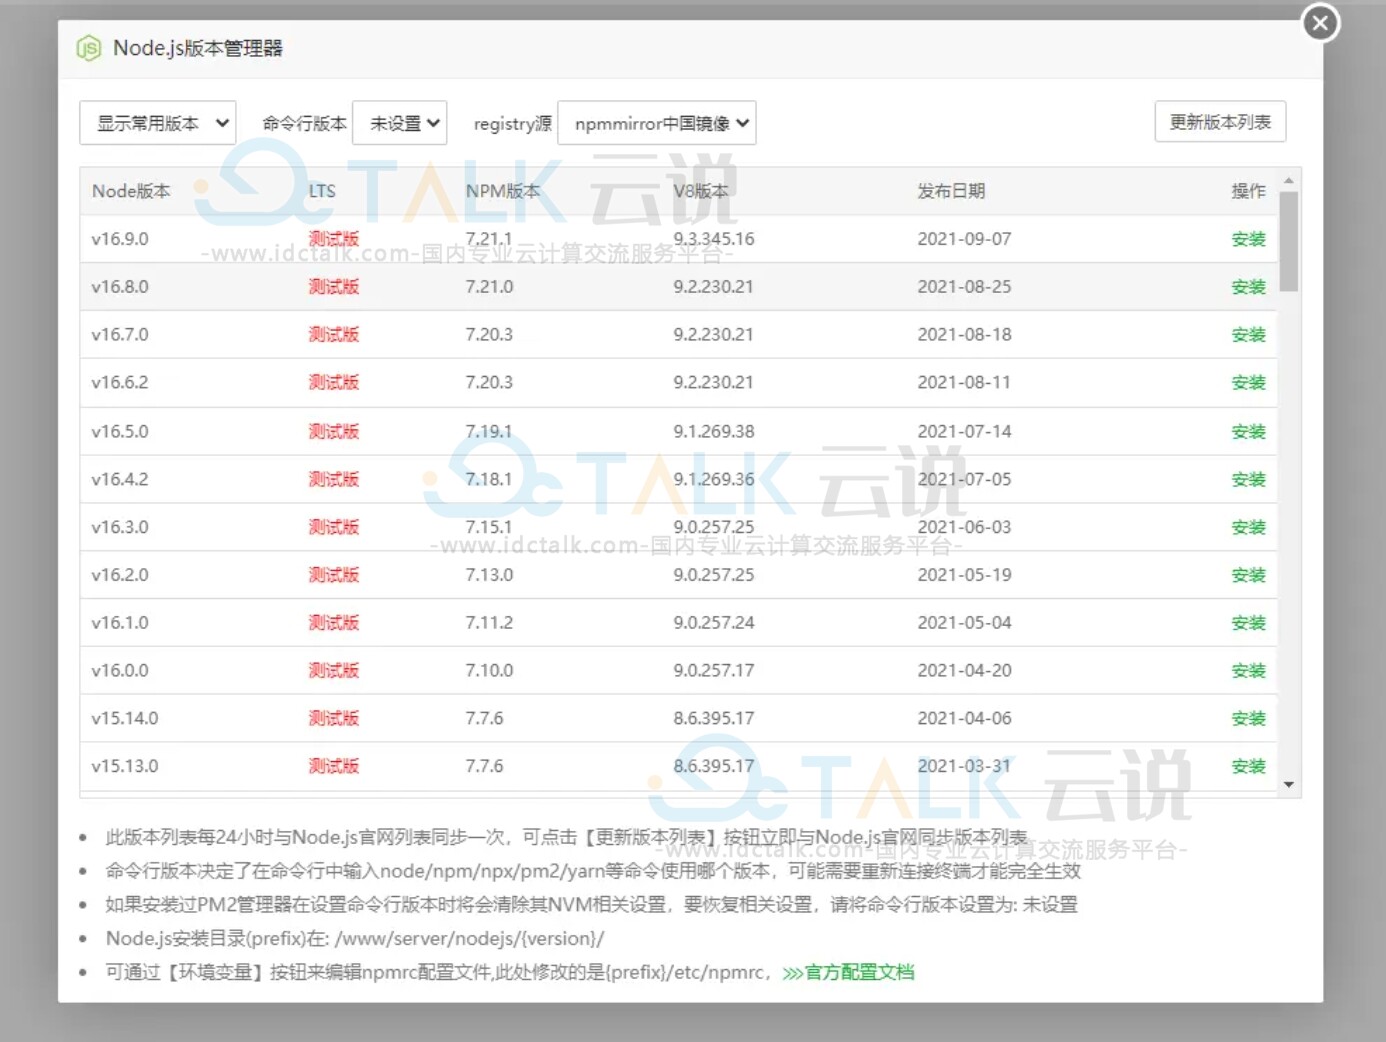The width and height of the screenshot is (1386, 1042).
Task: Select the v16.7.0 version cell
Action: 120,335
